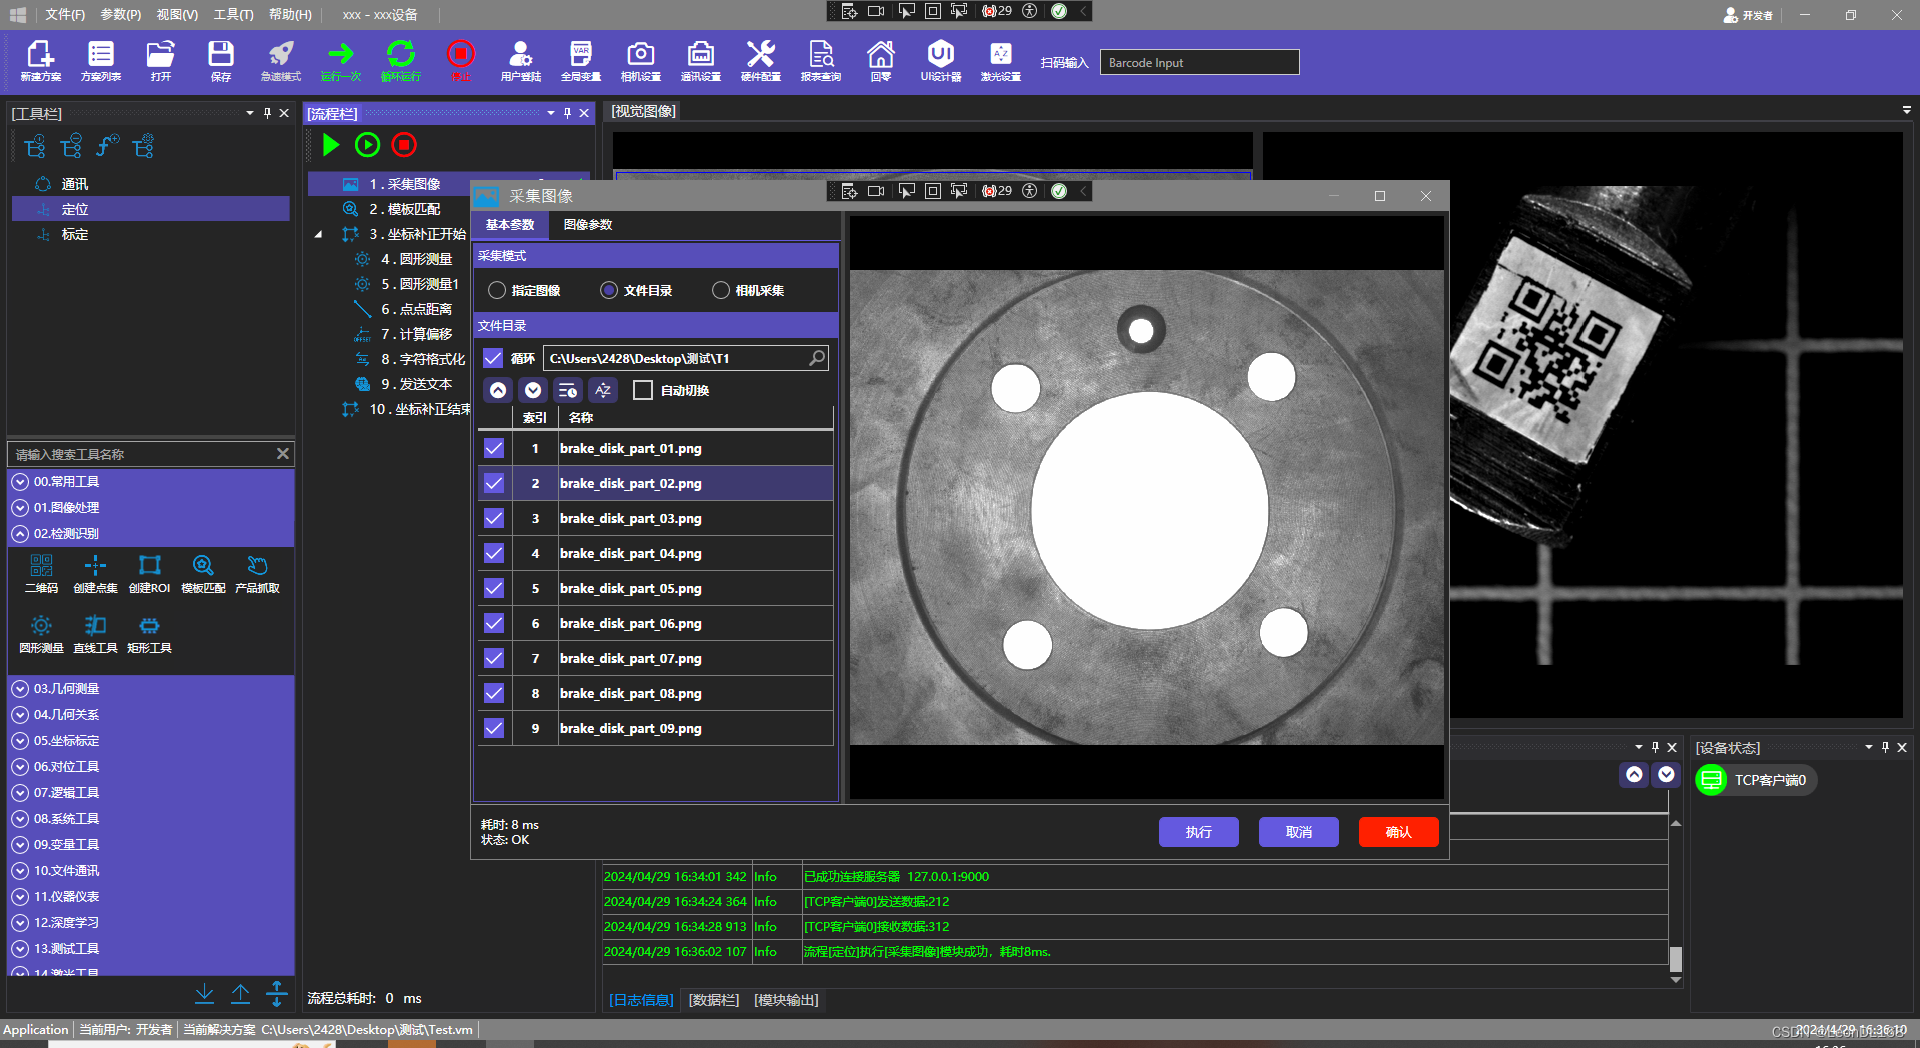The height and width of the screenshot is (1048, 1920).
Task: Launch the UI设计器 tool
Action: (940, 60)
